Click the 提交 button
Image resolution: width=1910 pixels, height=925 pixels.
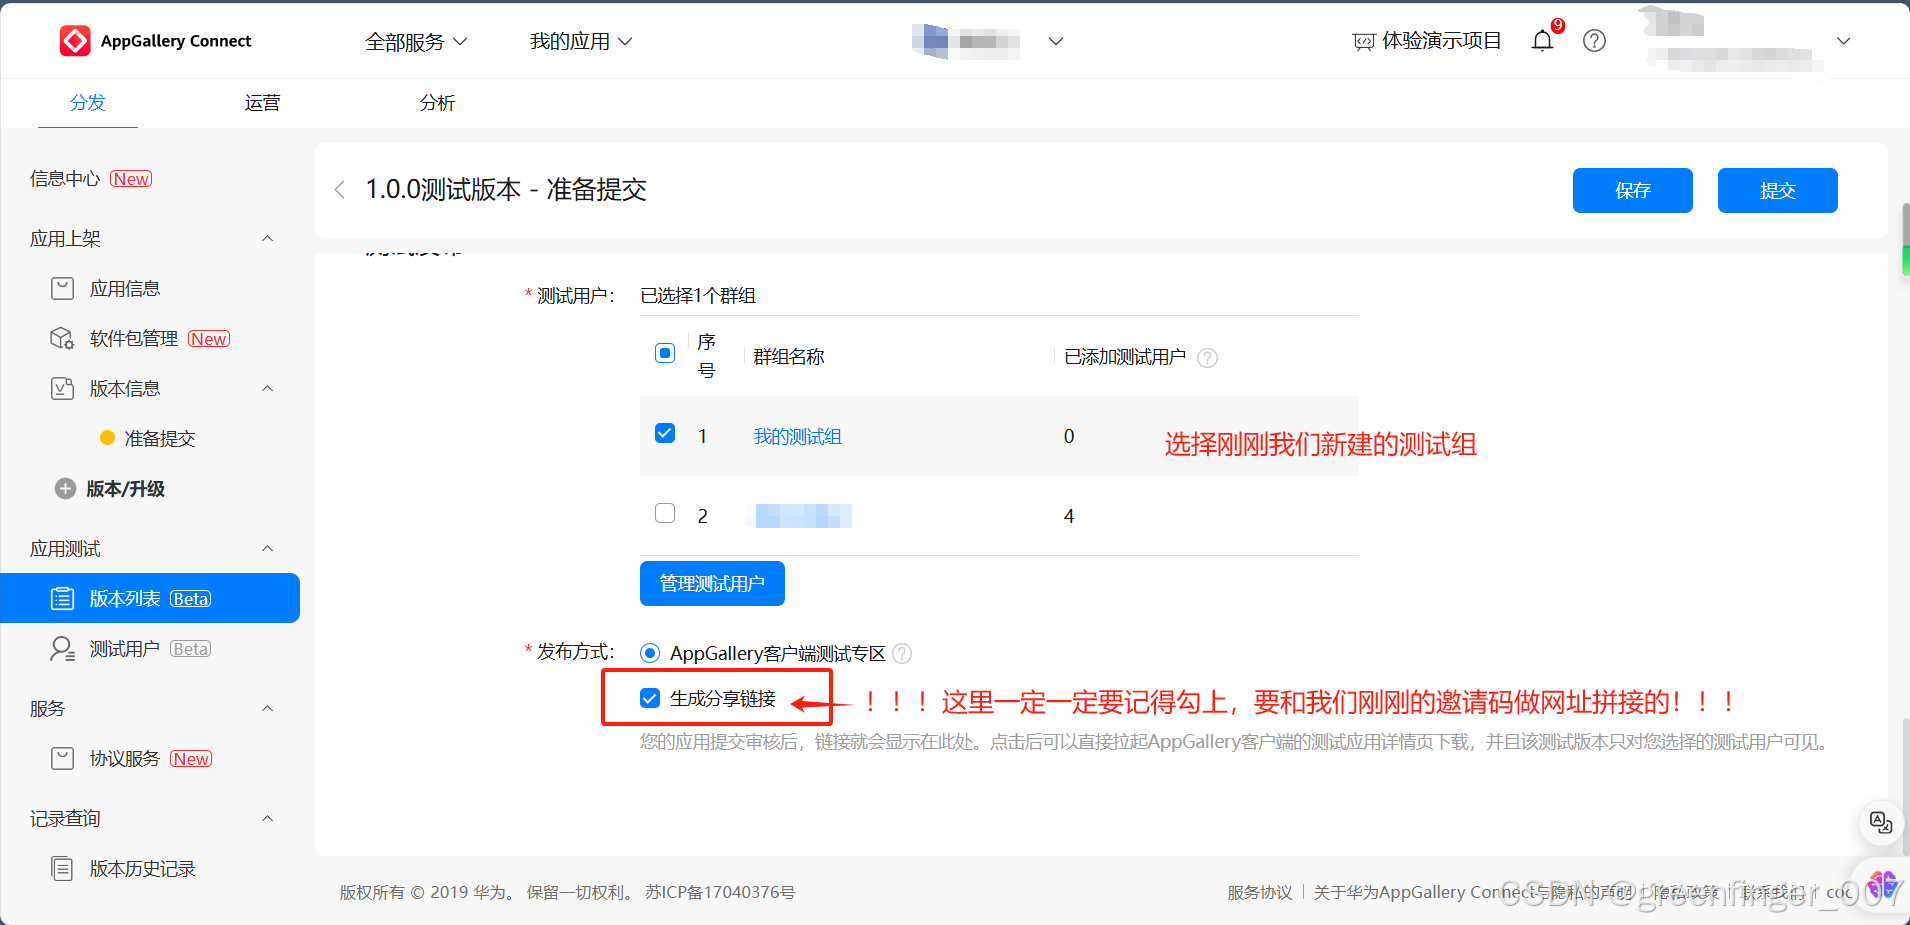(1778, 190)
